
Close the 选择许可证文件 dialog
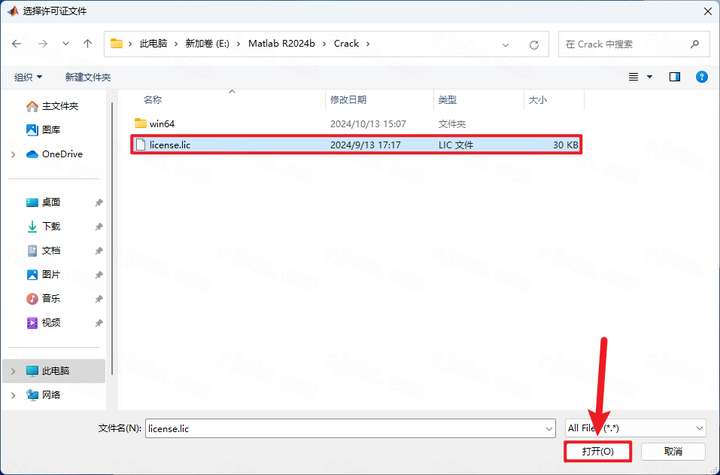tap(707, 11)
